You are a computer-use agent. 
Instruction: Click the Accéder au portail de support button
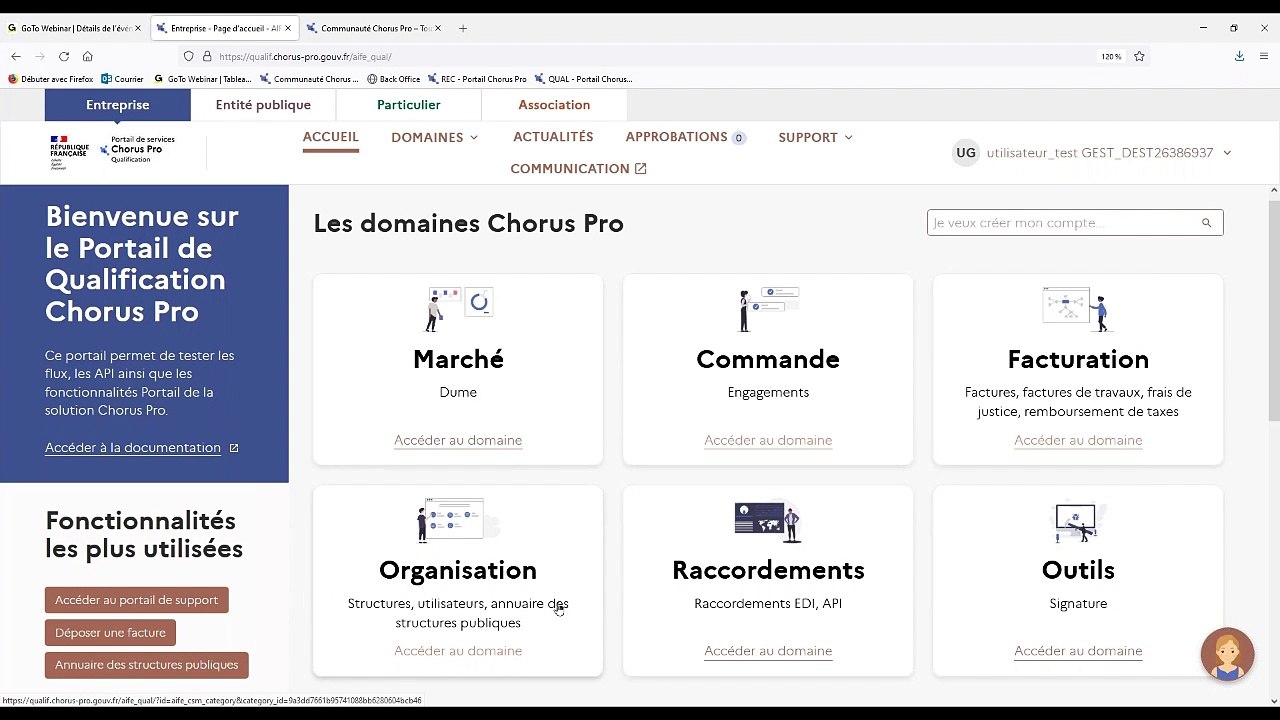pos(137,600)
